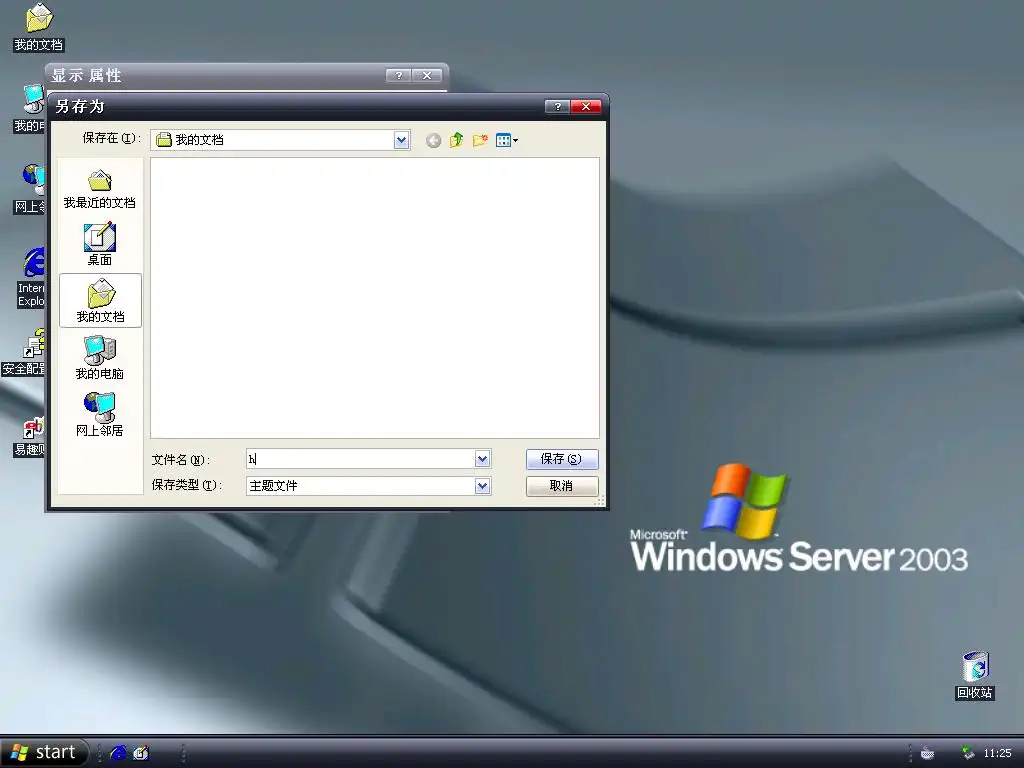The image size is (1024, 768).
Task: Click Show Desktop quick launch icon
Action: [x=140, y=753]
